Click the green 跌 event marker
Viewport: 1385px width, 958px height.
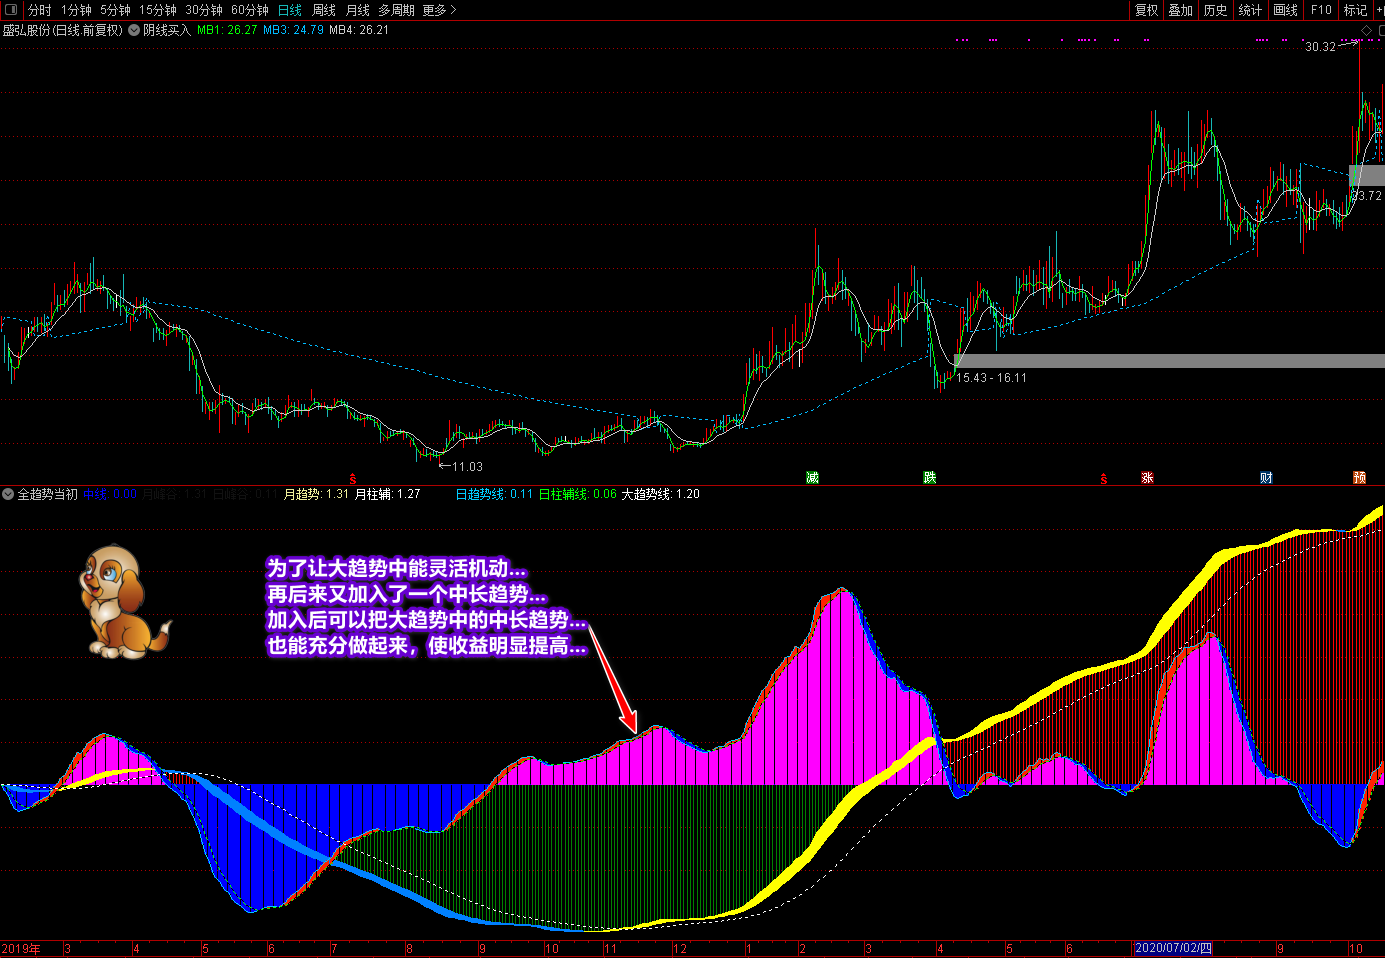pos(930,478)
